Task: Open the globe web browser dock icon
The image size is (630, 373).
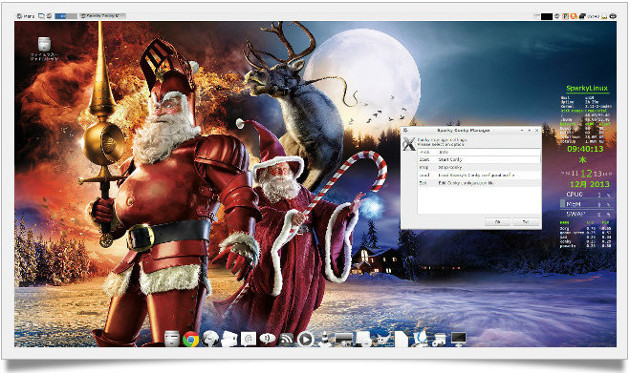Action: pos(210,338)
